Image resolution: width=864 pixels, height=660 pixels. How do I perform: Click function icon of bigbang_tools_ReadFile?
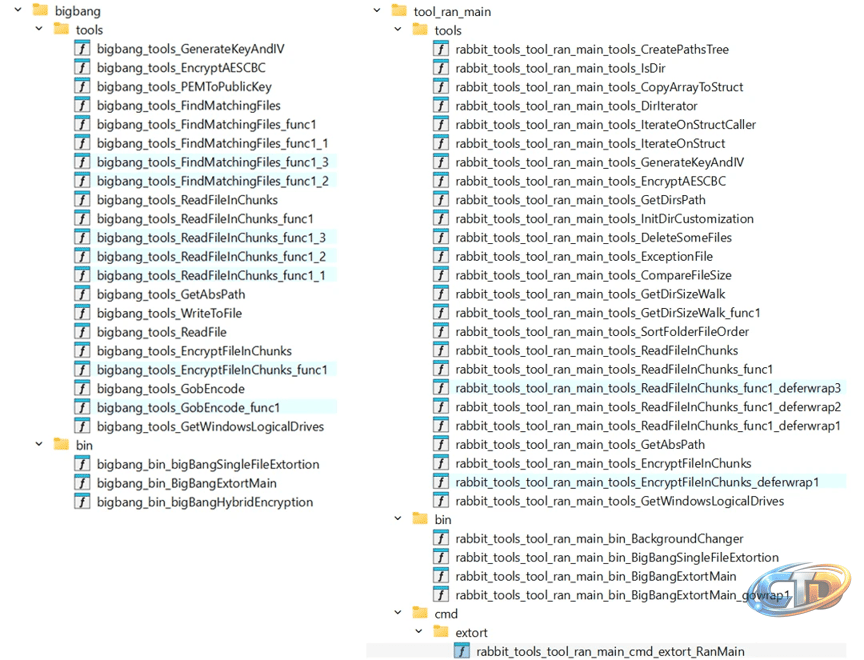pos(82,332)
